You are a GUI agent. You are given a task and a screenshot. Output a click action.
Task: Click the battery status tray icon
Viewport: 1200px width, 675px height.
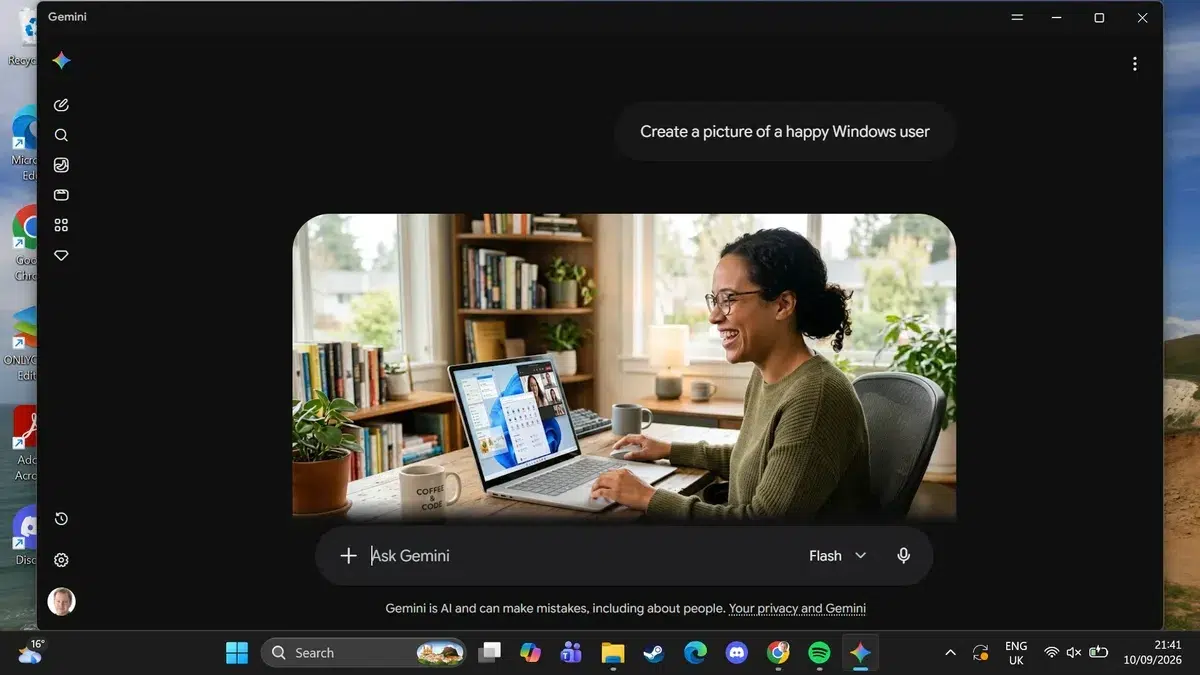(1098, 653)
